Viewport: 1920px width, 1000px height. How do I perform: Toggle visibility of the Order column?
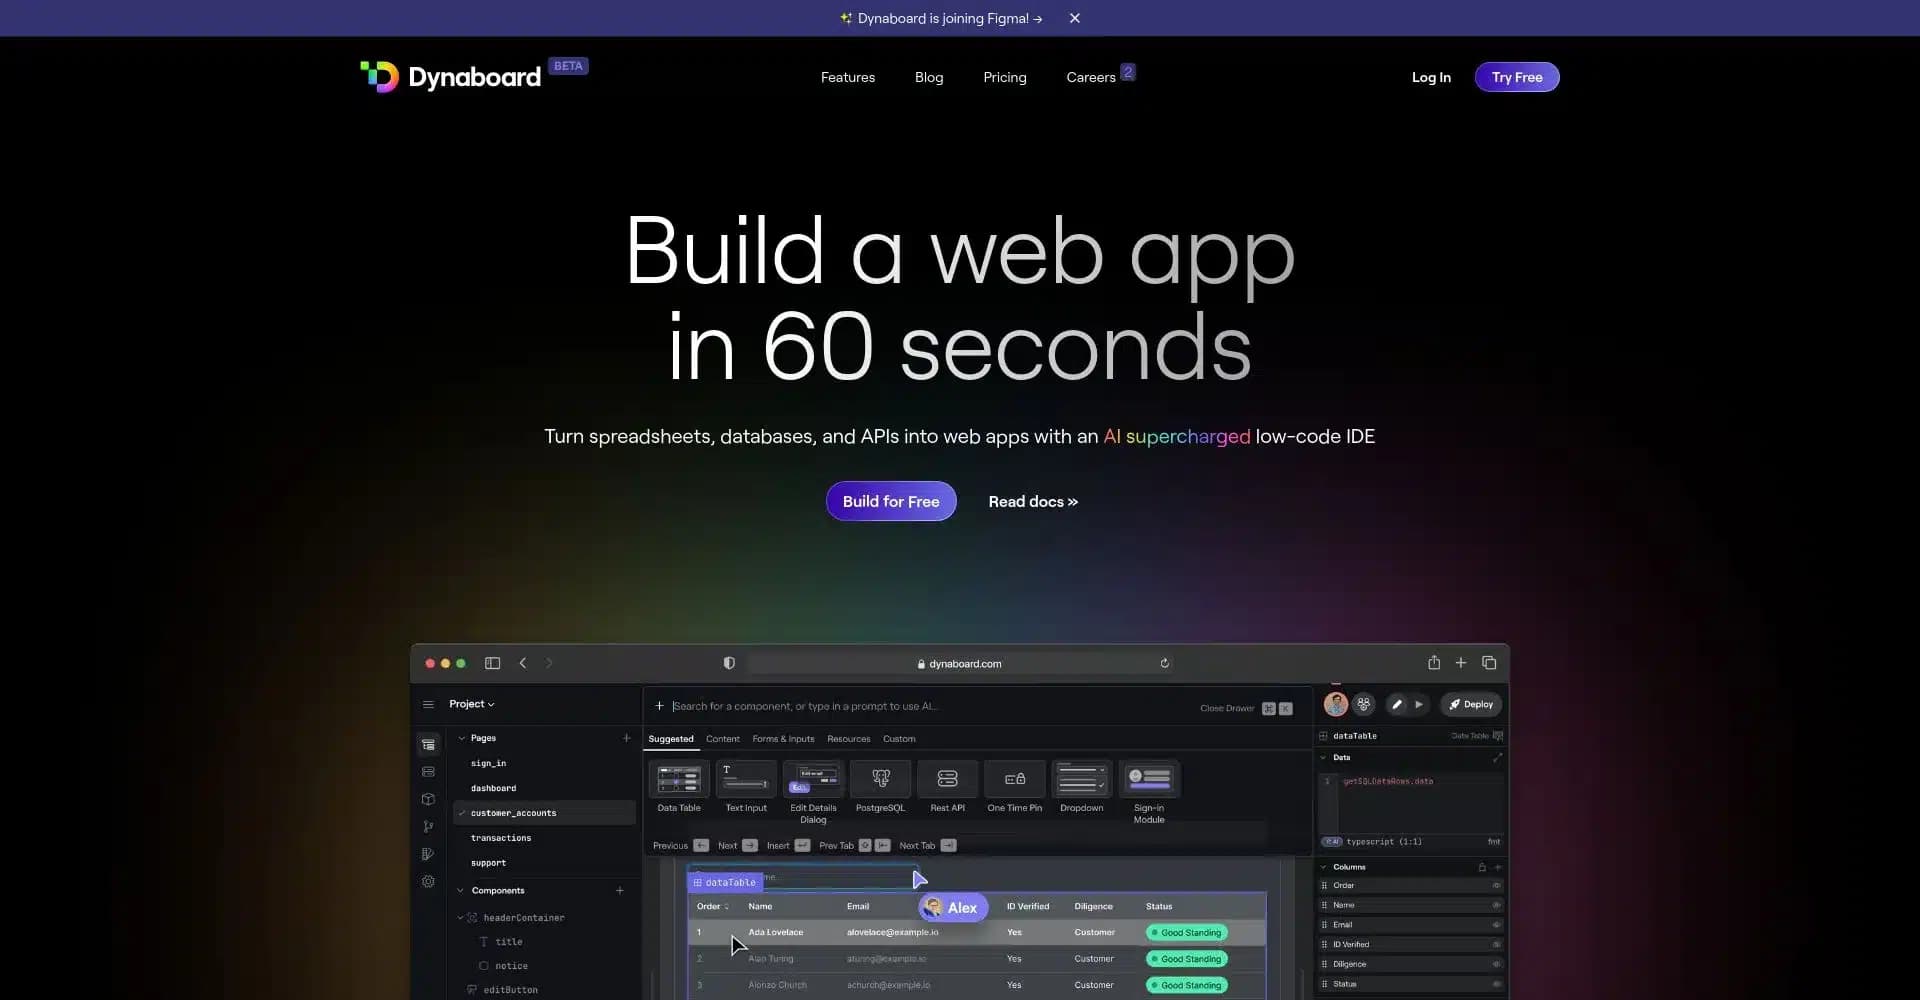tap(1496, 886)
